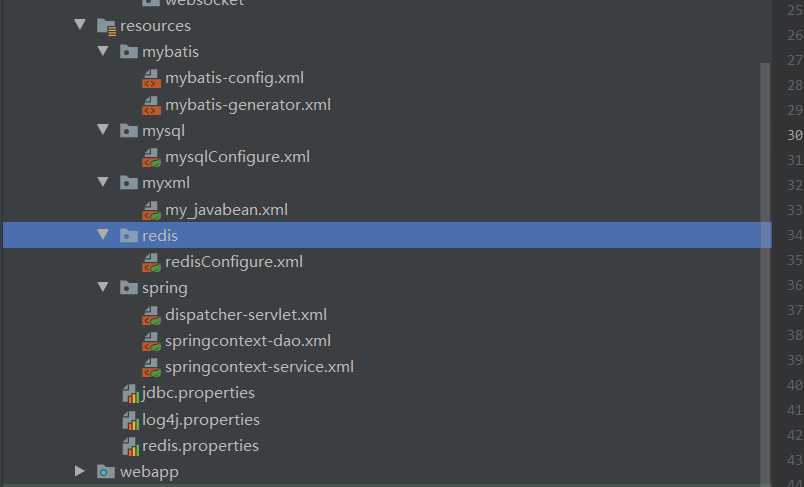Collapse the redis folder arrow
804x487 pixels.
point(102,236)
